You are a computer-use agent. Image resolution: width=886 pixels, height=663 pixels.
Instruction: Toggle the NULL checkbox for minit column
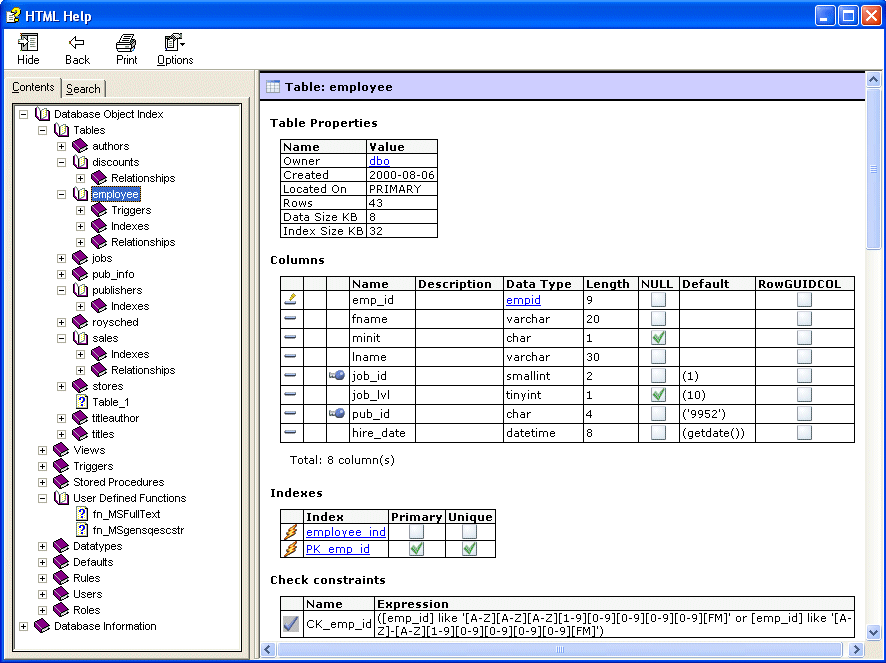click(658, 337)
